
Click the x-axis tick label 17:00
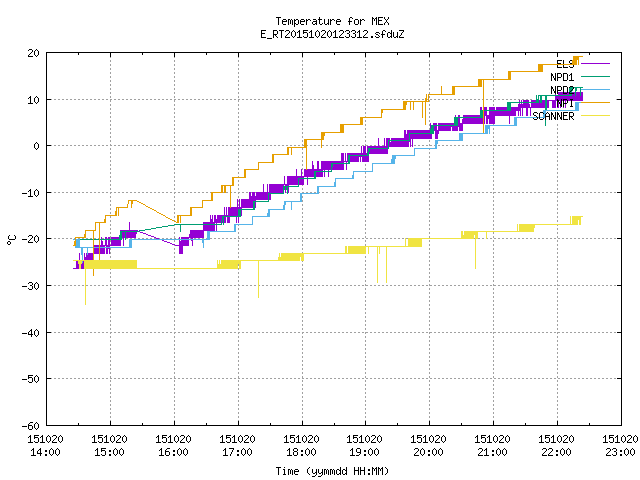[237, 452]
